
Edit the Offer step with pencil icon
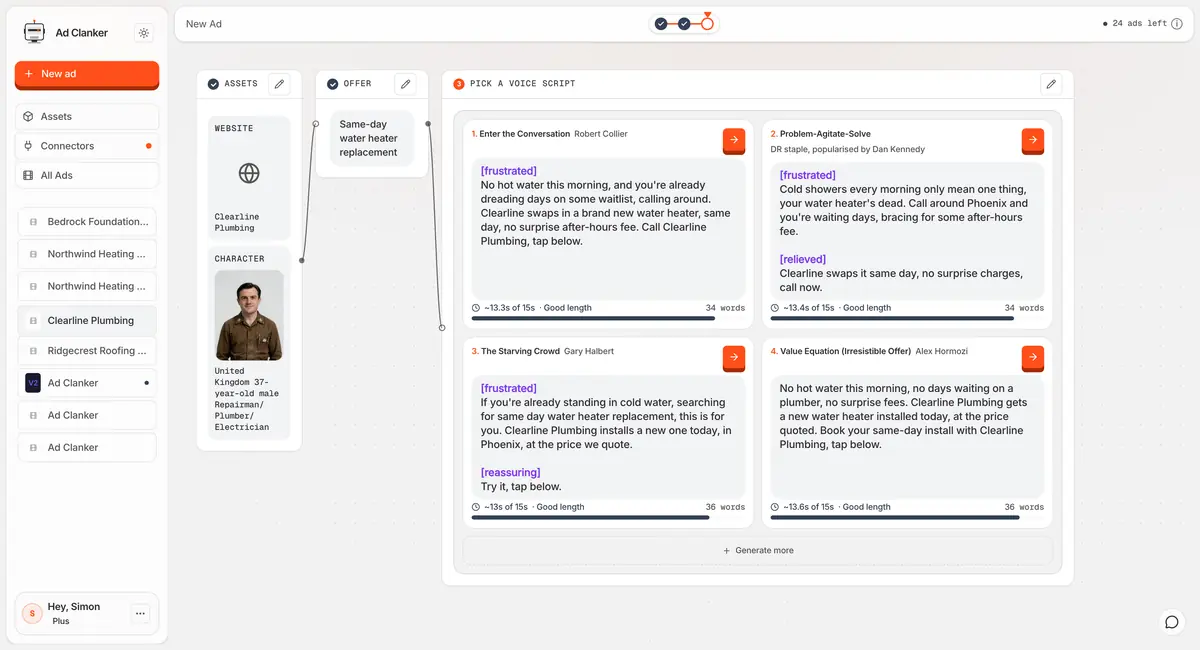click(x=405, y=84)
